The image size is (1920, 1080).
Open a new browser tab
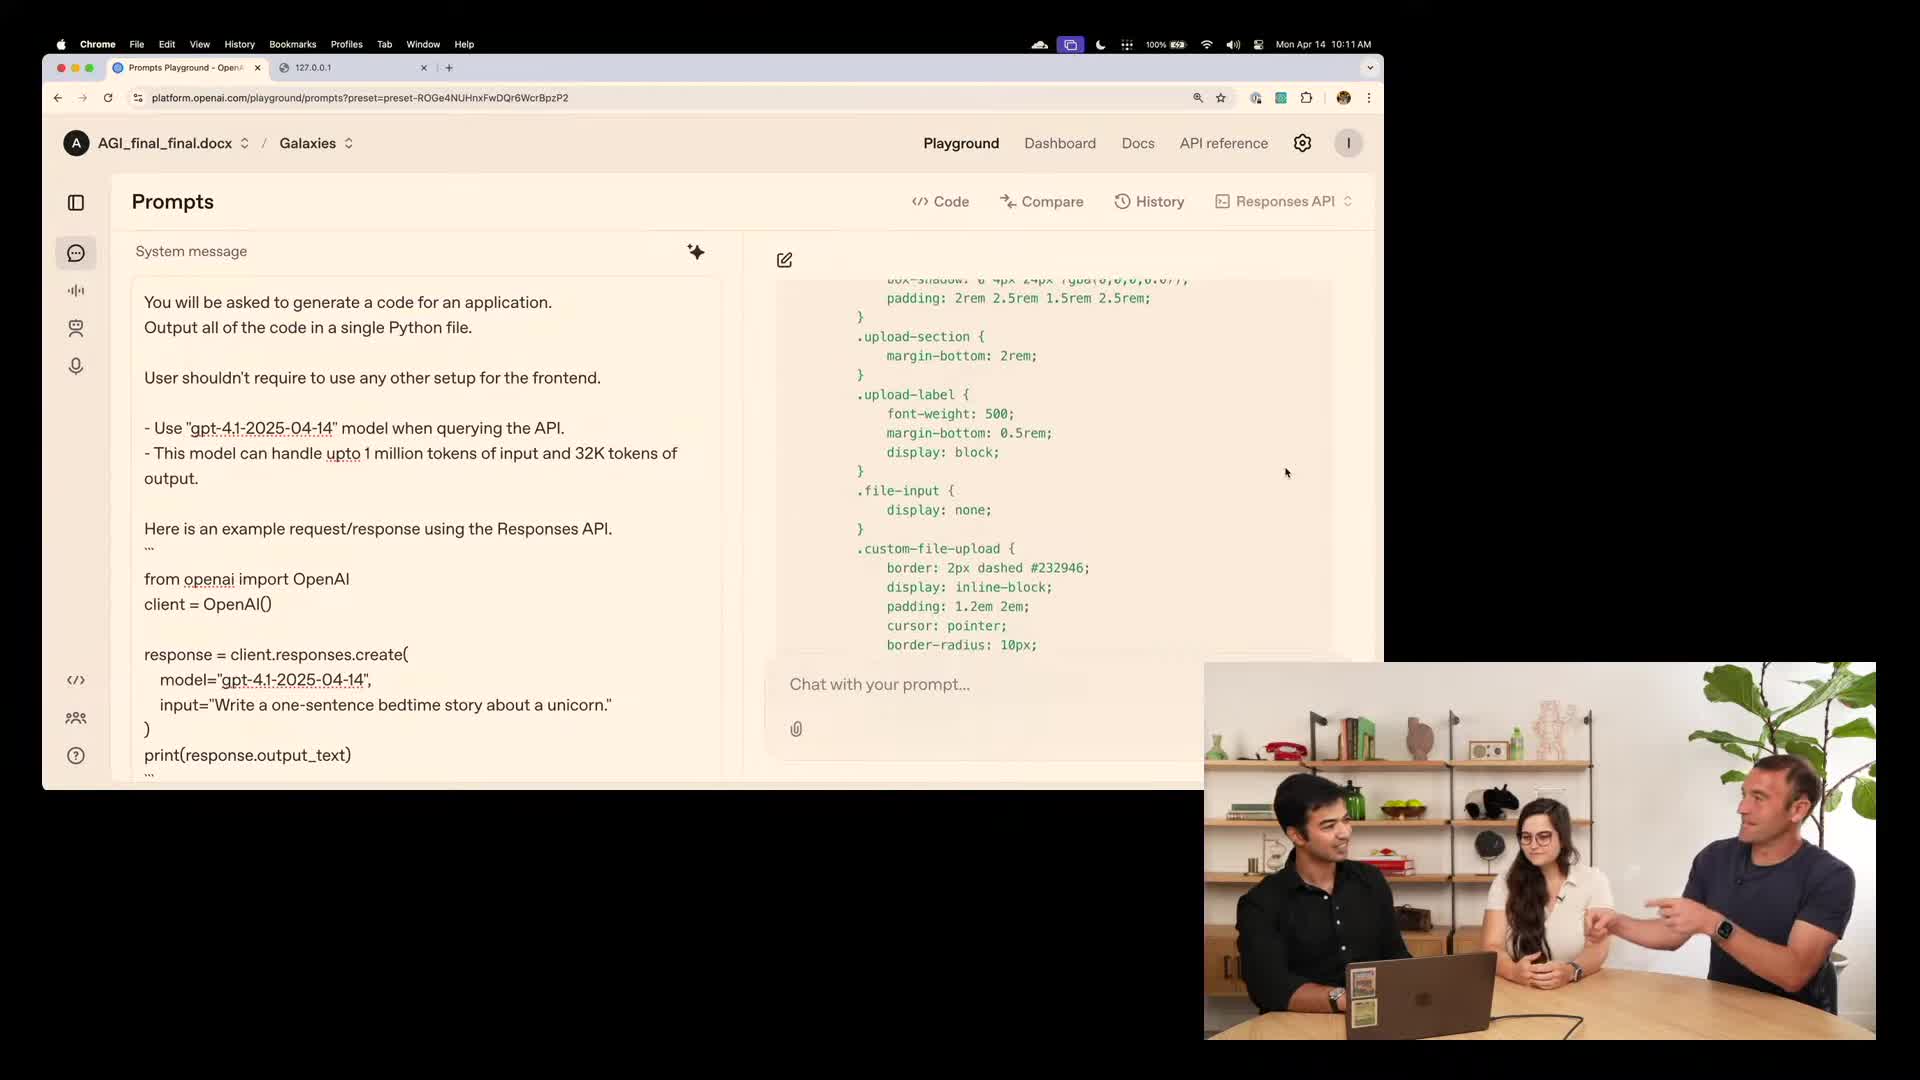[x=449, y=68]
